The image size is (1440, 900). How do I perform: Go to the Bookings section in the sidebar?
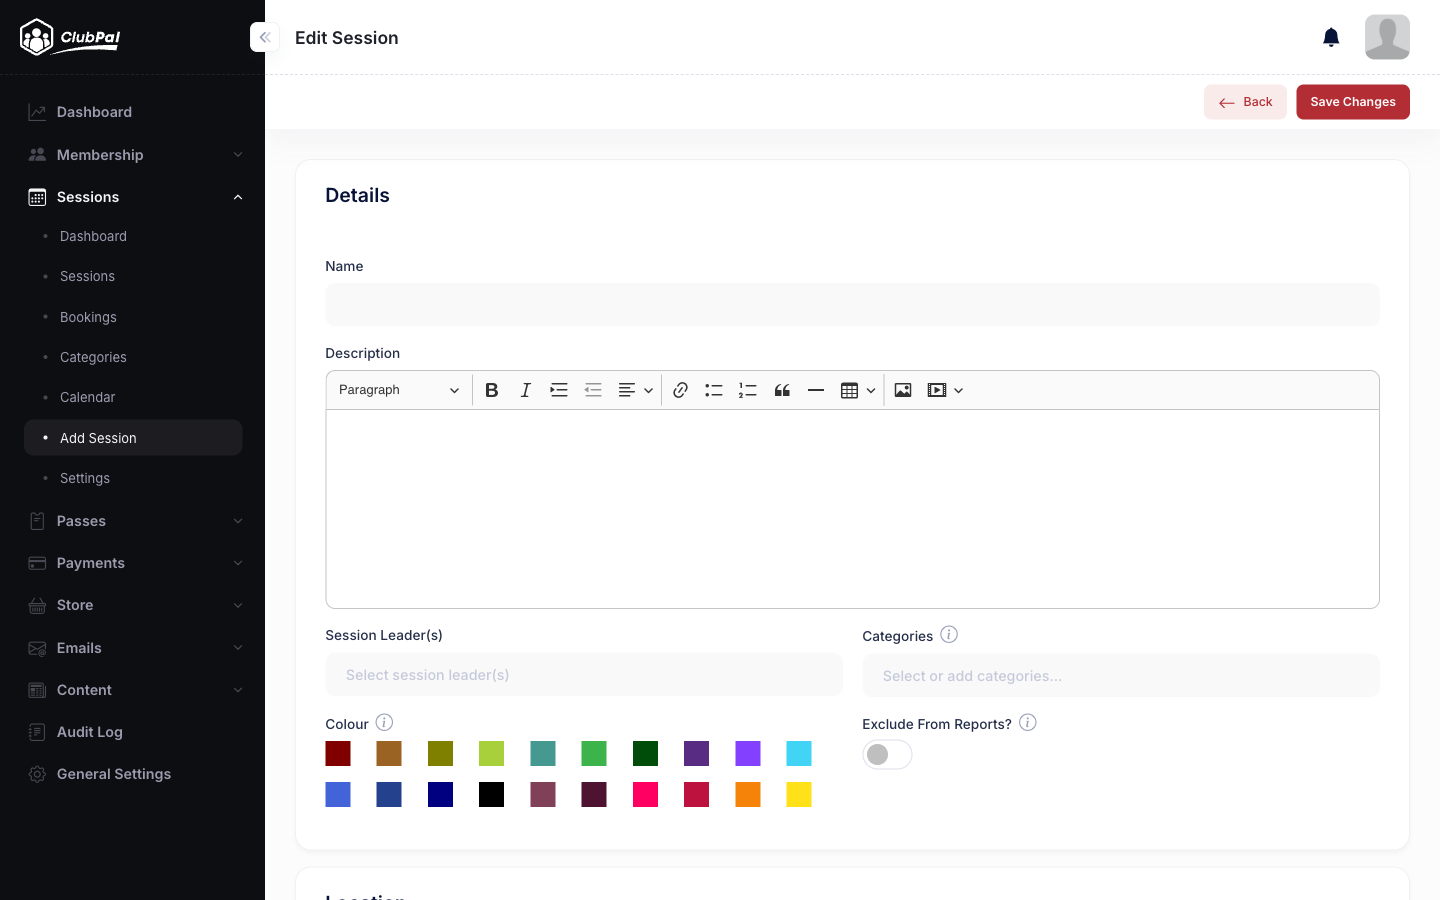[88, 317]
